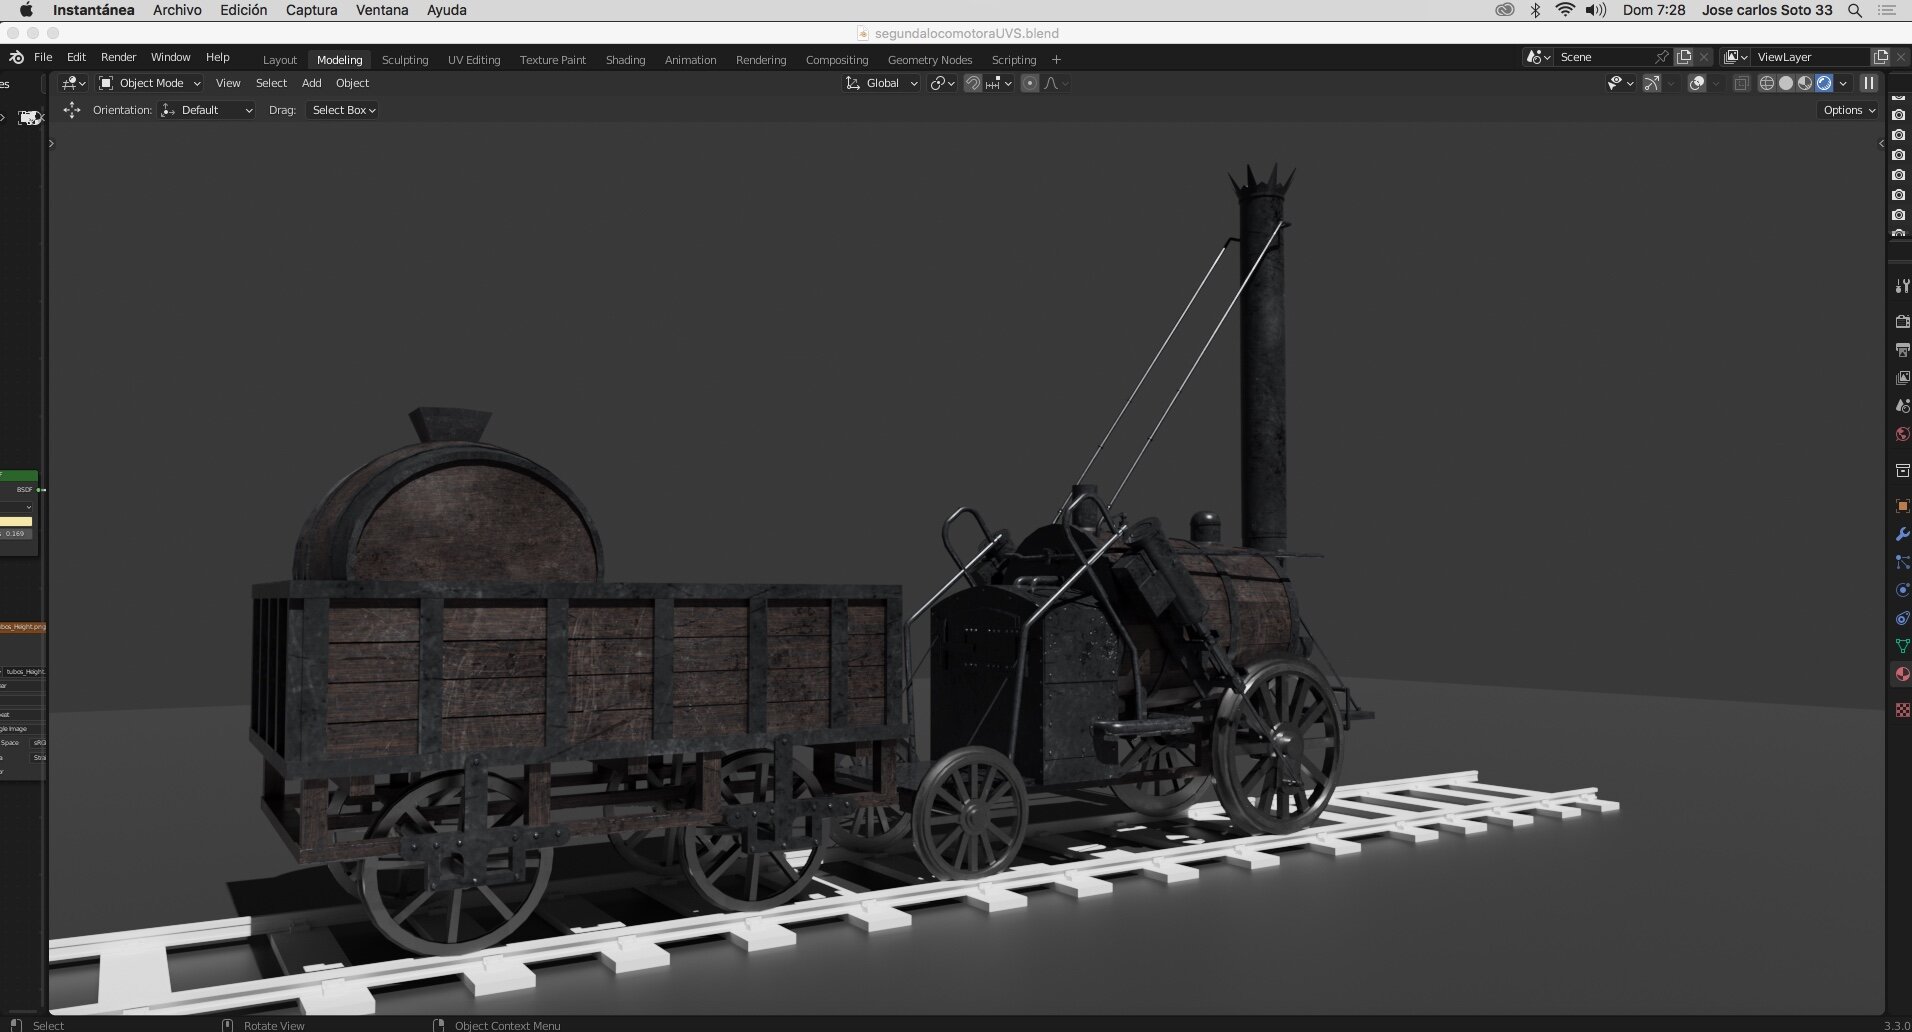Open the view layer browse icon
The width and height of the screenshot is (1912, 1032).
tap(1736, 57)
